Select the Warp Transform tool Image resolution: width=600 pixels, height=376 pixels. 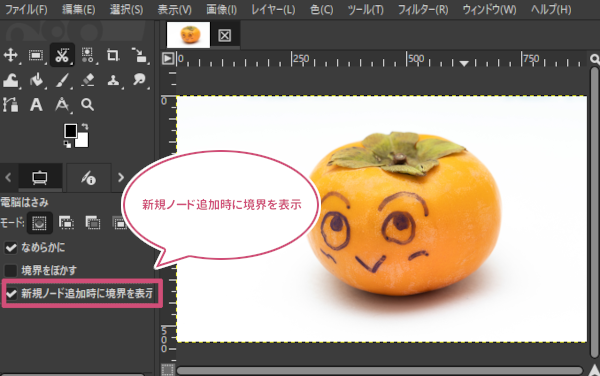point(11,80)
